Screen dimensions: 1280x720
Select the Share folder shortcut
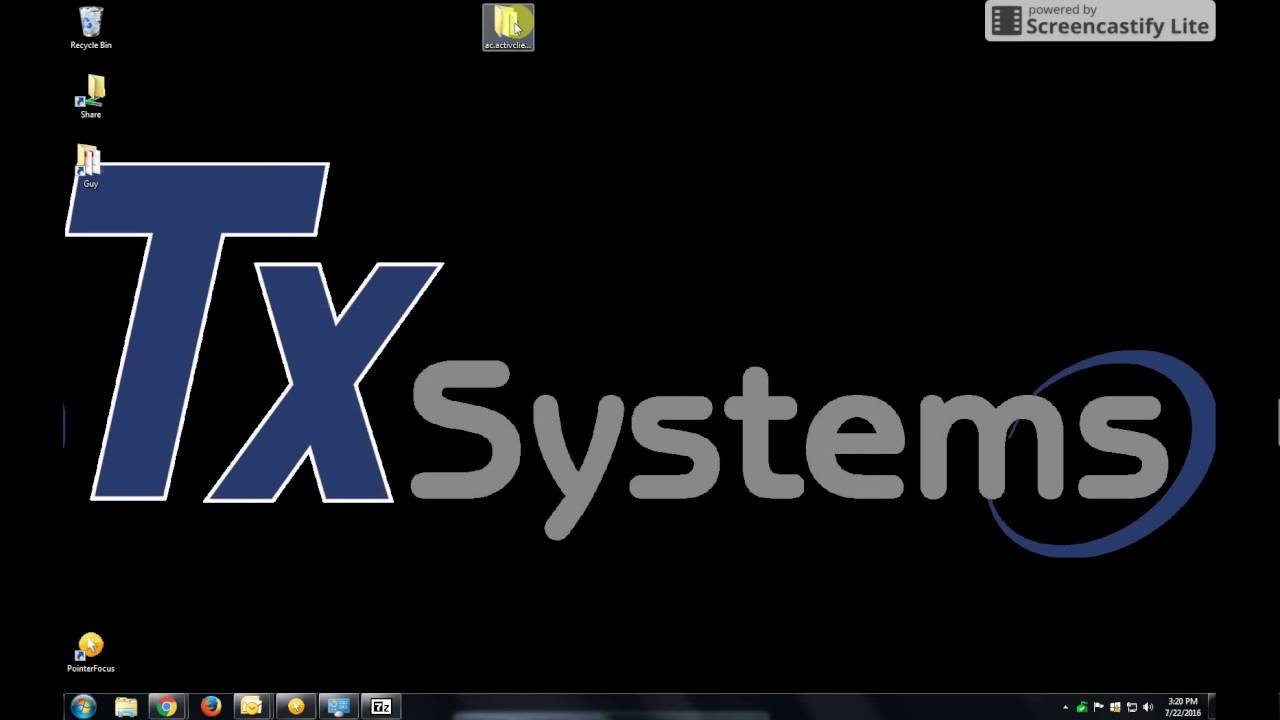(90, 97)
